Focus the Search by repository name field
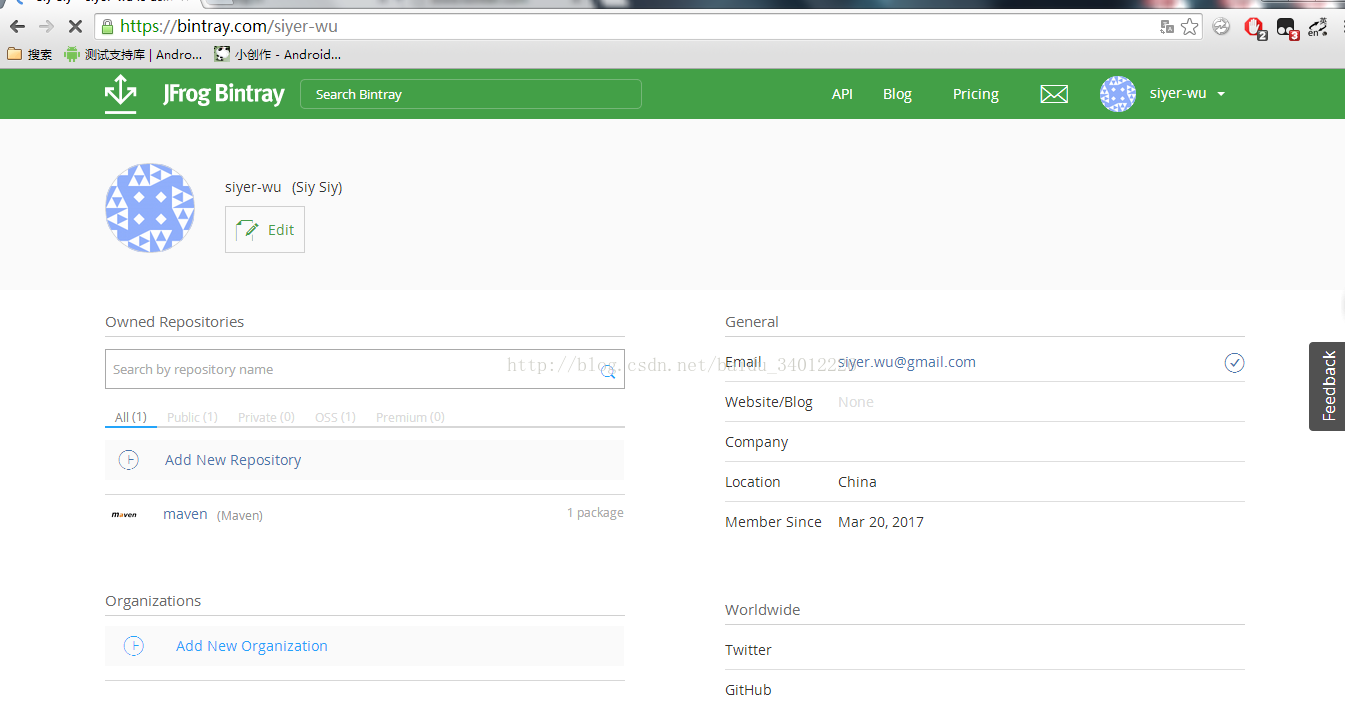Image resolution: width=1345 pixels, height=709 pixels. 365,369
